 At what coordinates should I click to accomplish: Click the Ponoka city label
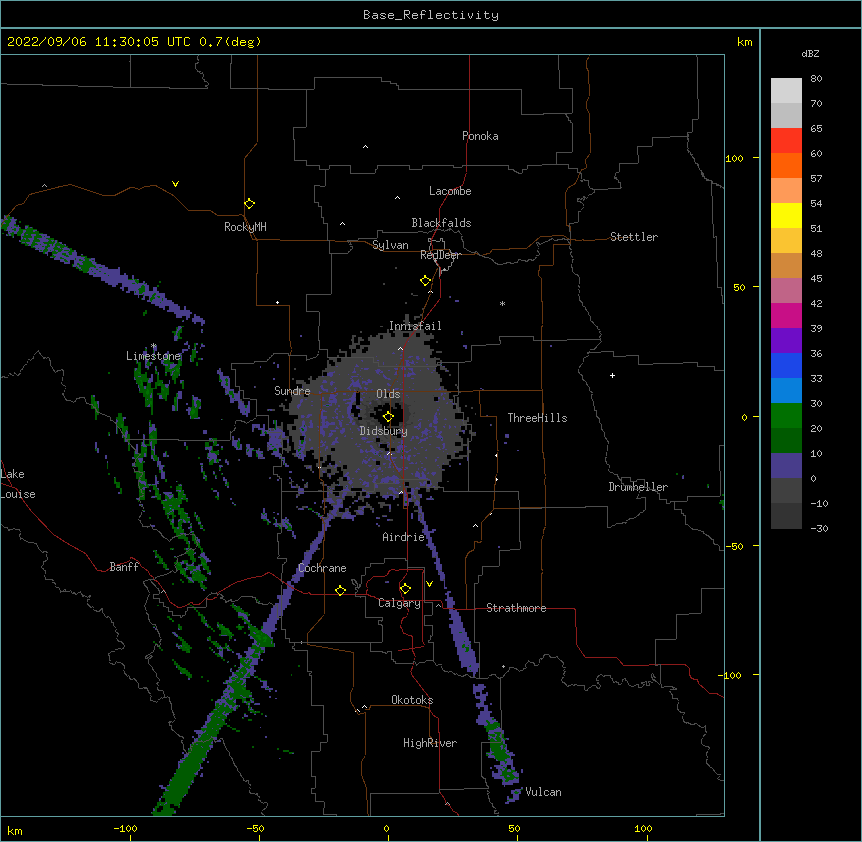[x=480, y=136]
